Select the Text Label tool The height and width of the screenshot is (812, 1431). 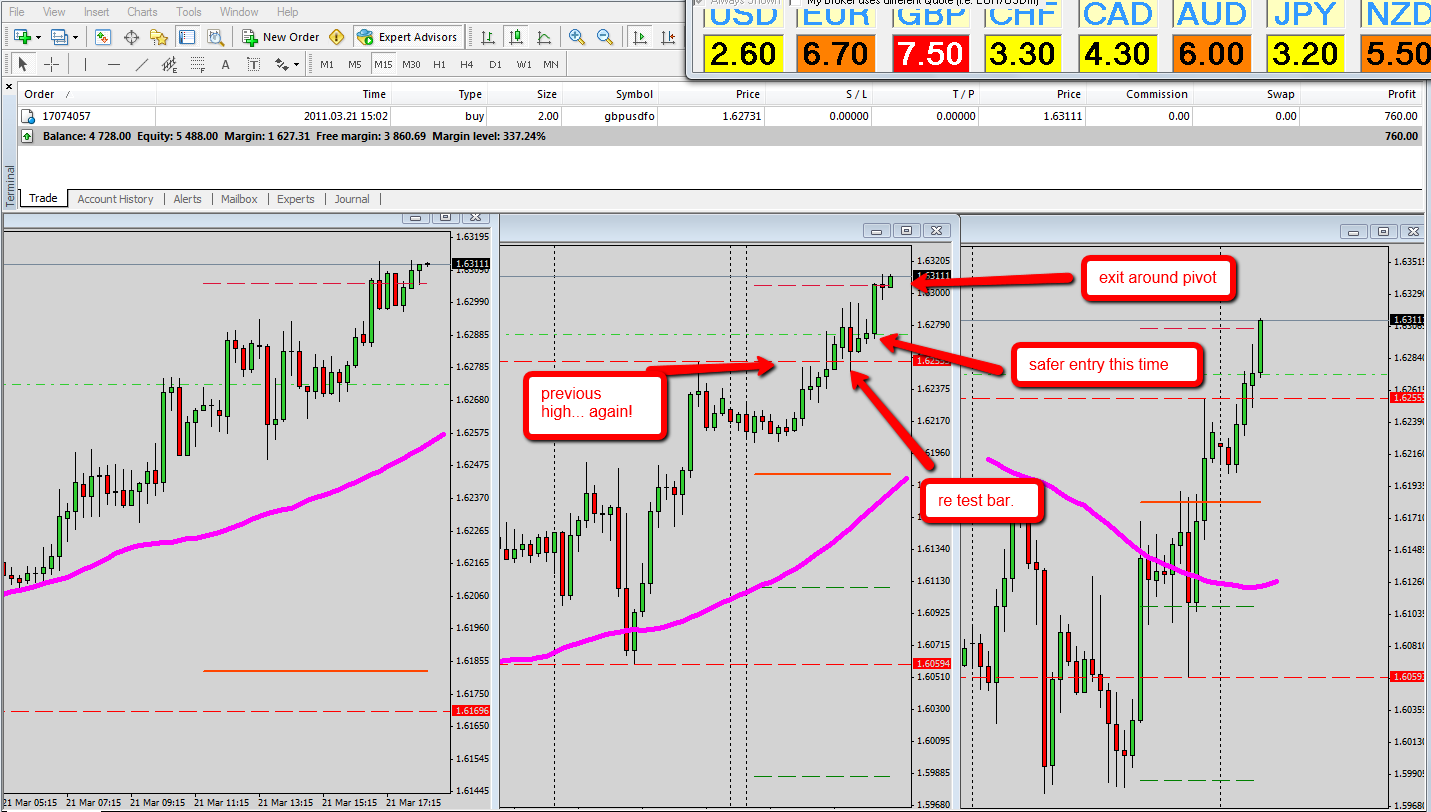[x=254, y=64]
